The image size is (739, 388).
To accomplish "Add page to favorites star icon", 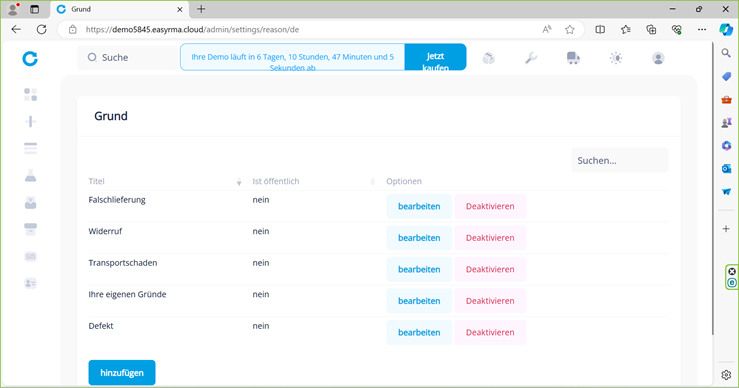I will (570, 29).
